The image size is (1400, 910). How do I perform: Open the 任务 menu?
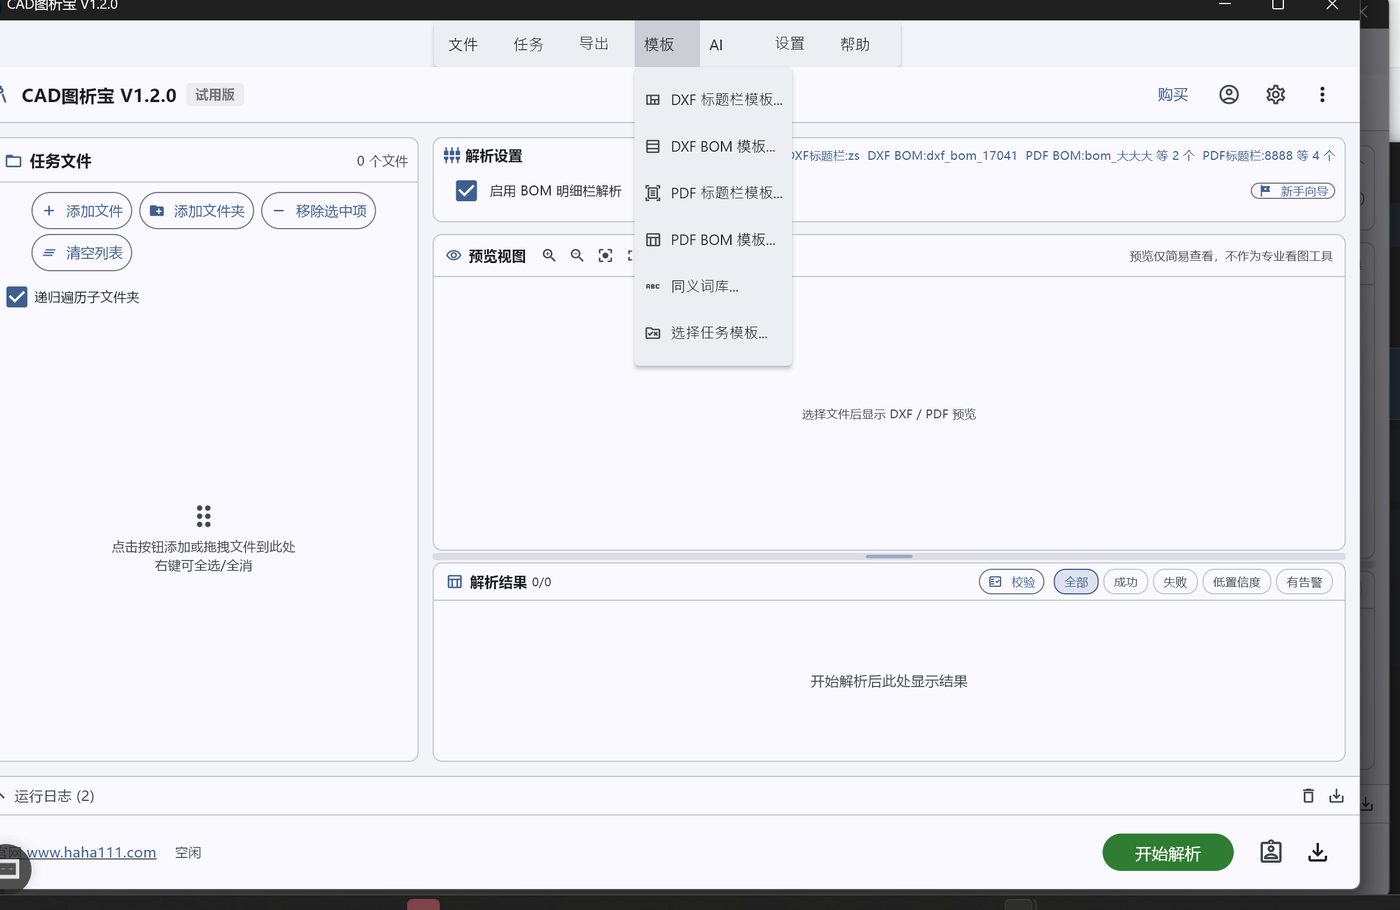click(x=528, y=44)
